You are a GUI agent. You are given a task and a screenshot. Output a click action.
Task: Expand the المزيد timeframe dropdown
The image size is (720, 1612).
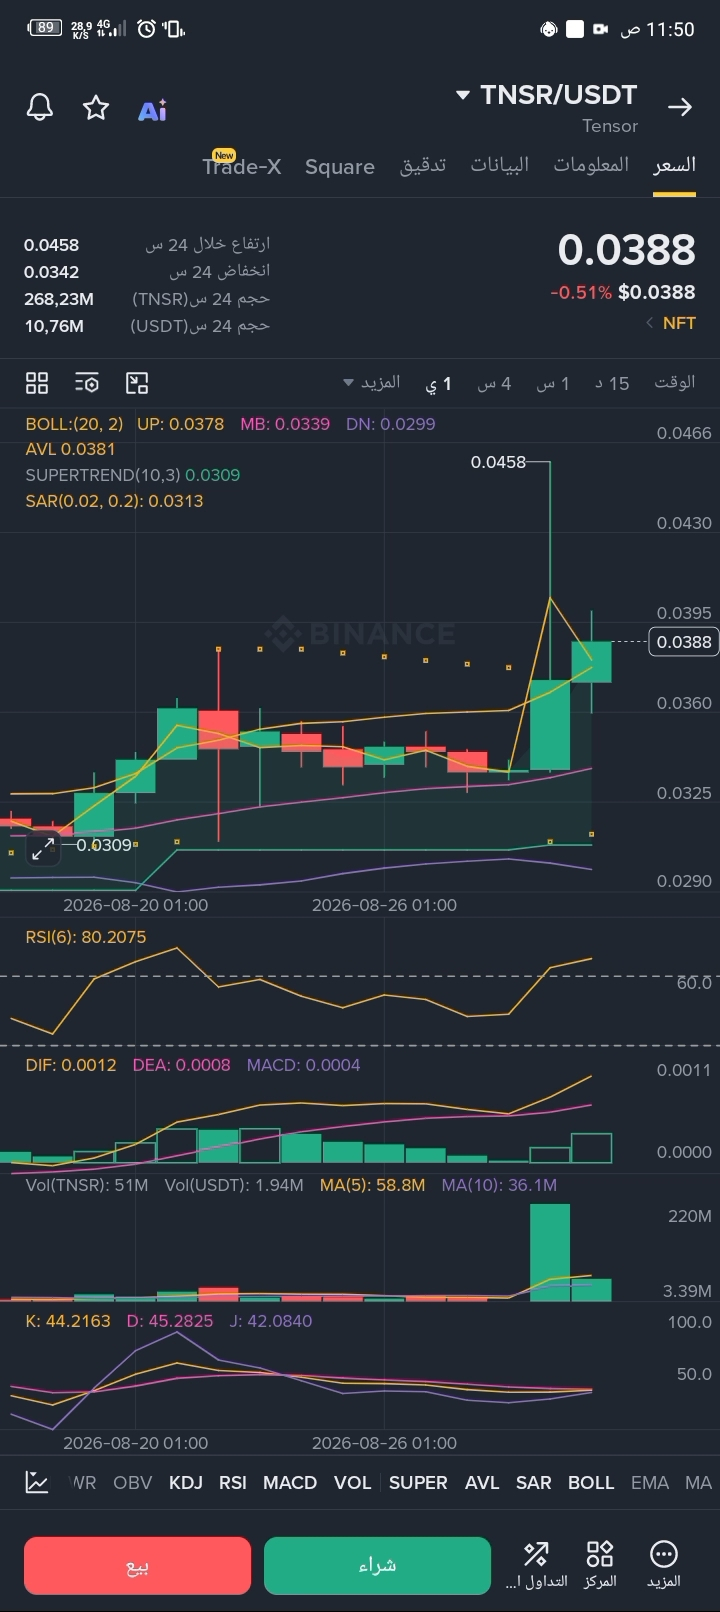point(372,382)
